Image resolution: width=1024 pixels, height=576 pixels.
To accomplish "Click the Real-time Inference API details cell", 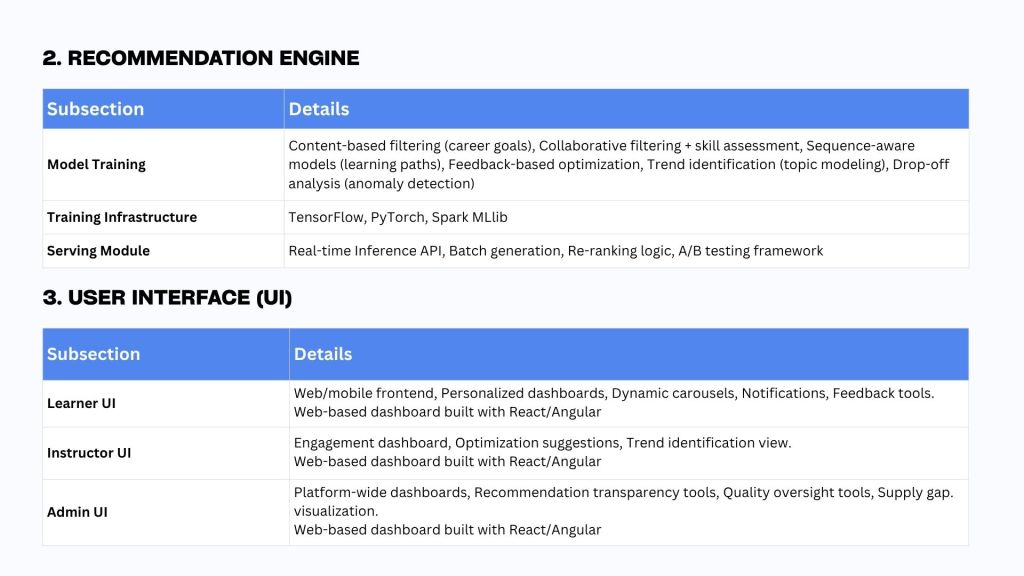I will (x=555, y=251).
